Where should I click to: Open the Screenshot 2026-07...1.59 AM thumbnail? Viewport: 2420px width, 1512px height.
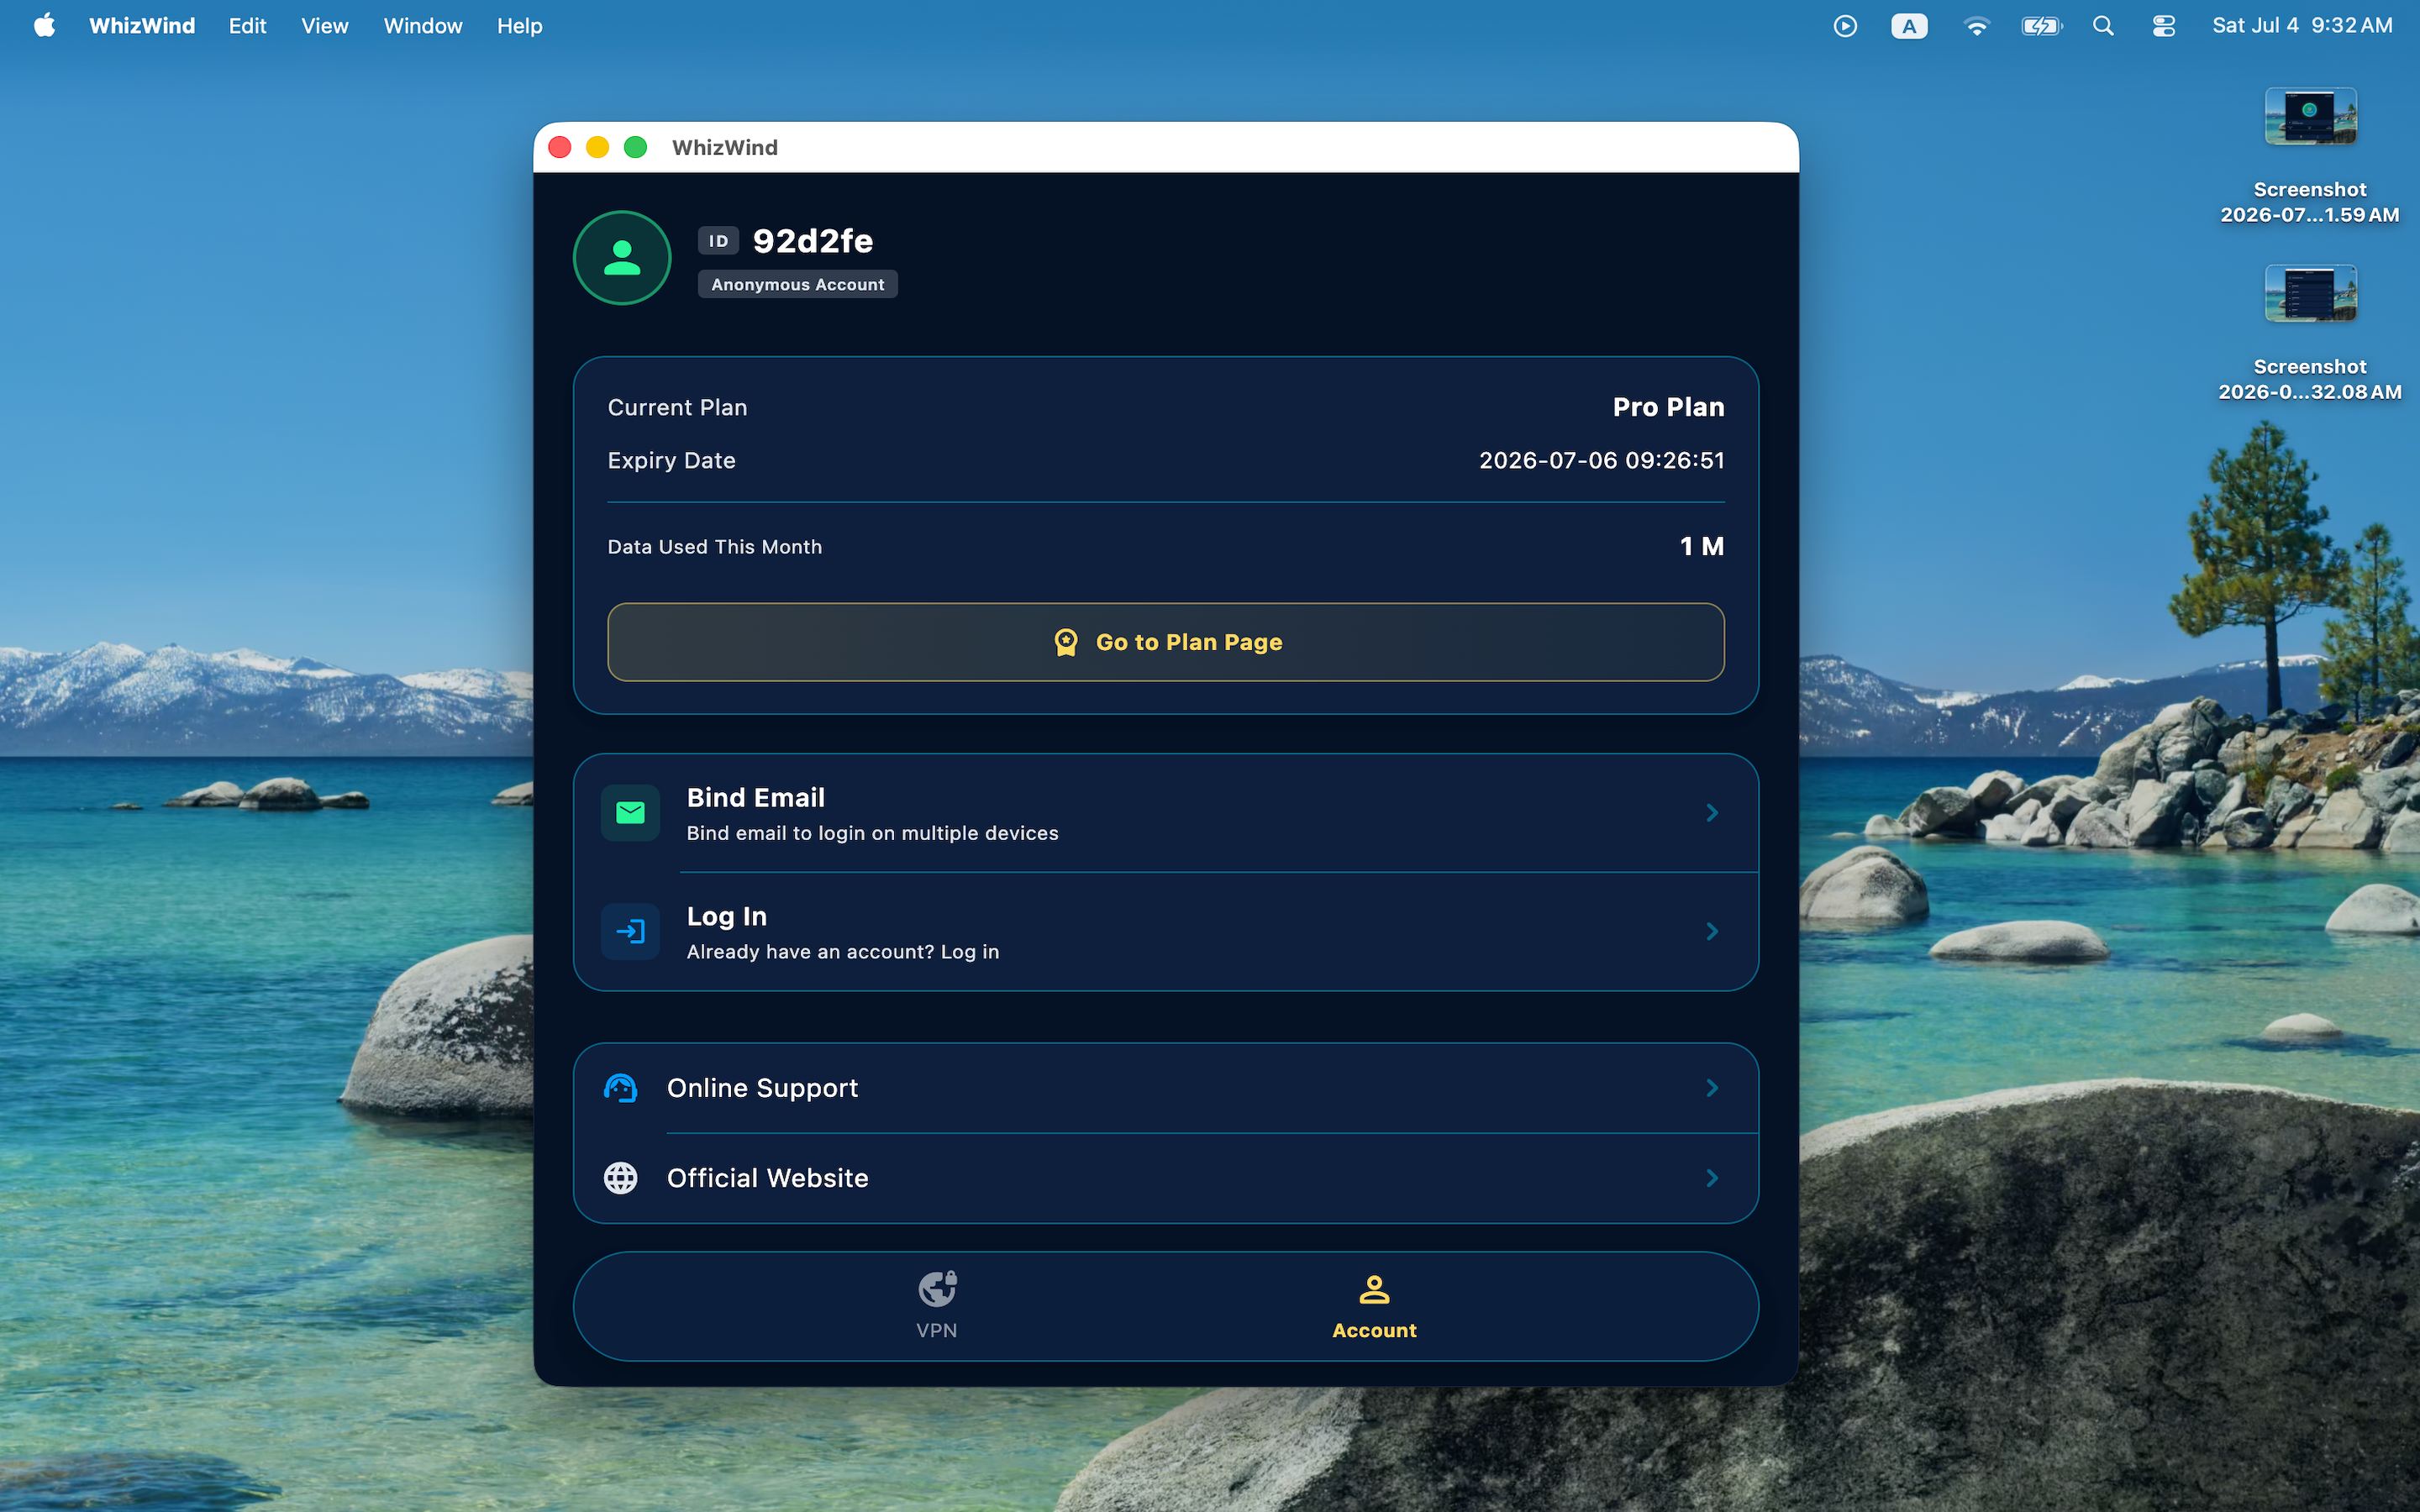(2310, 117)
